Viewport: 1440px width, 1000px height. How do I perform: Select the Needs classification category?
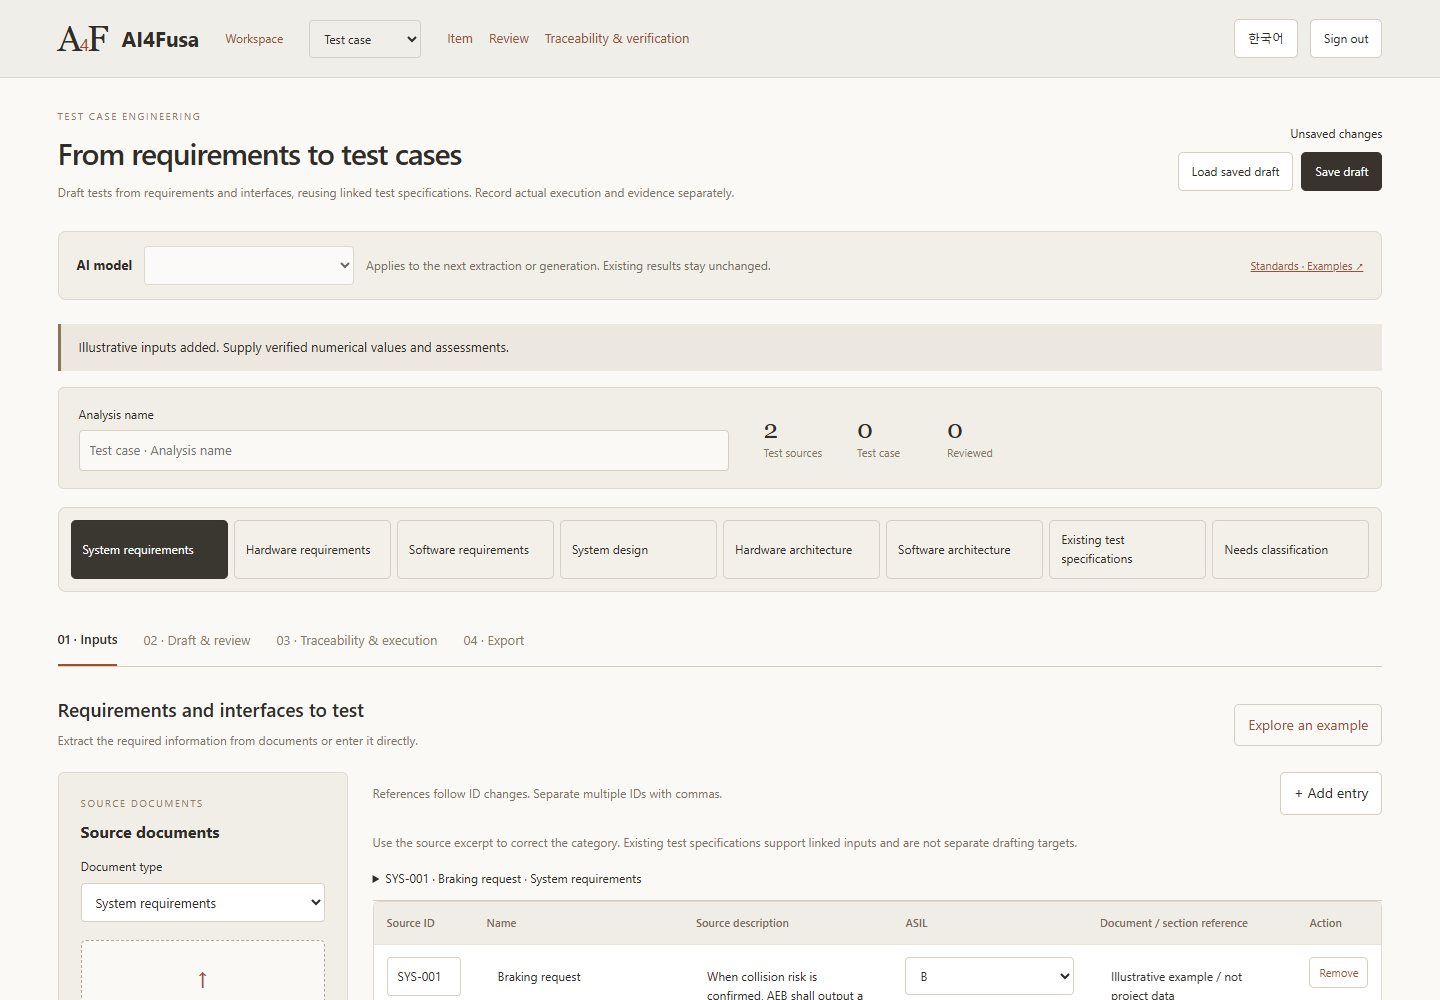1290,550
